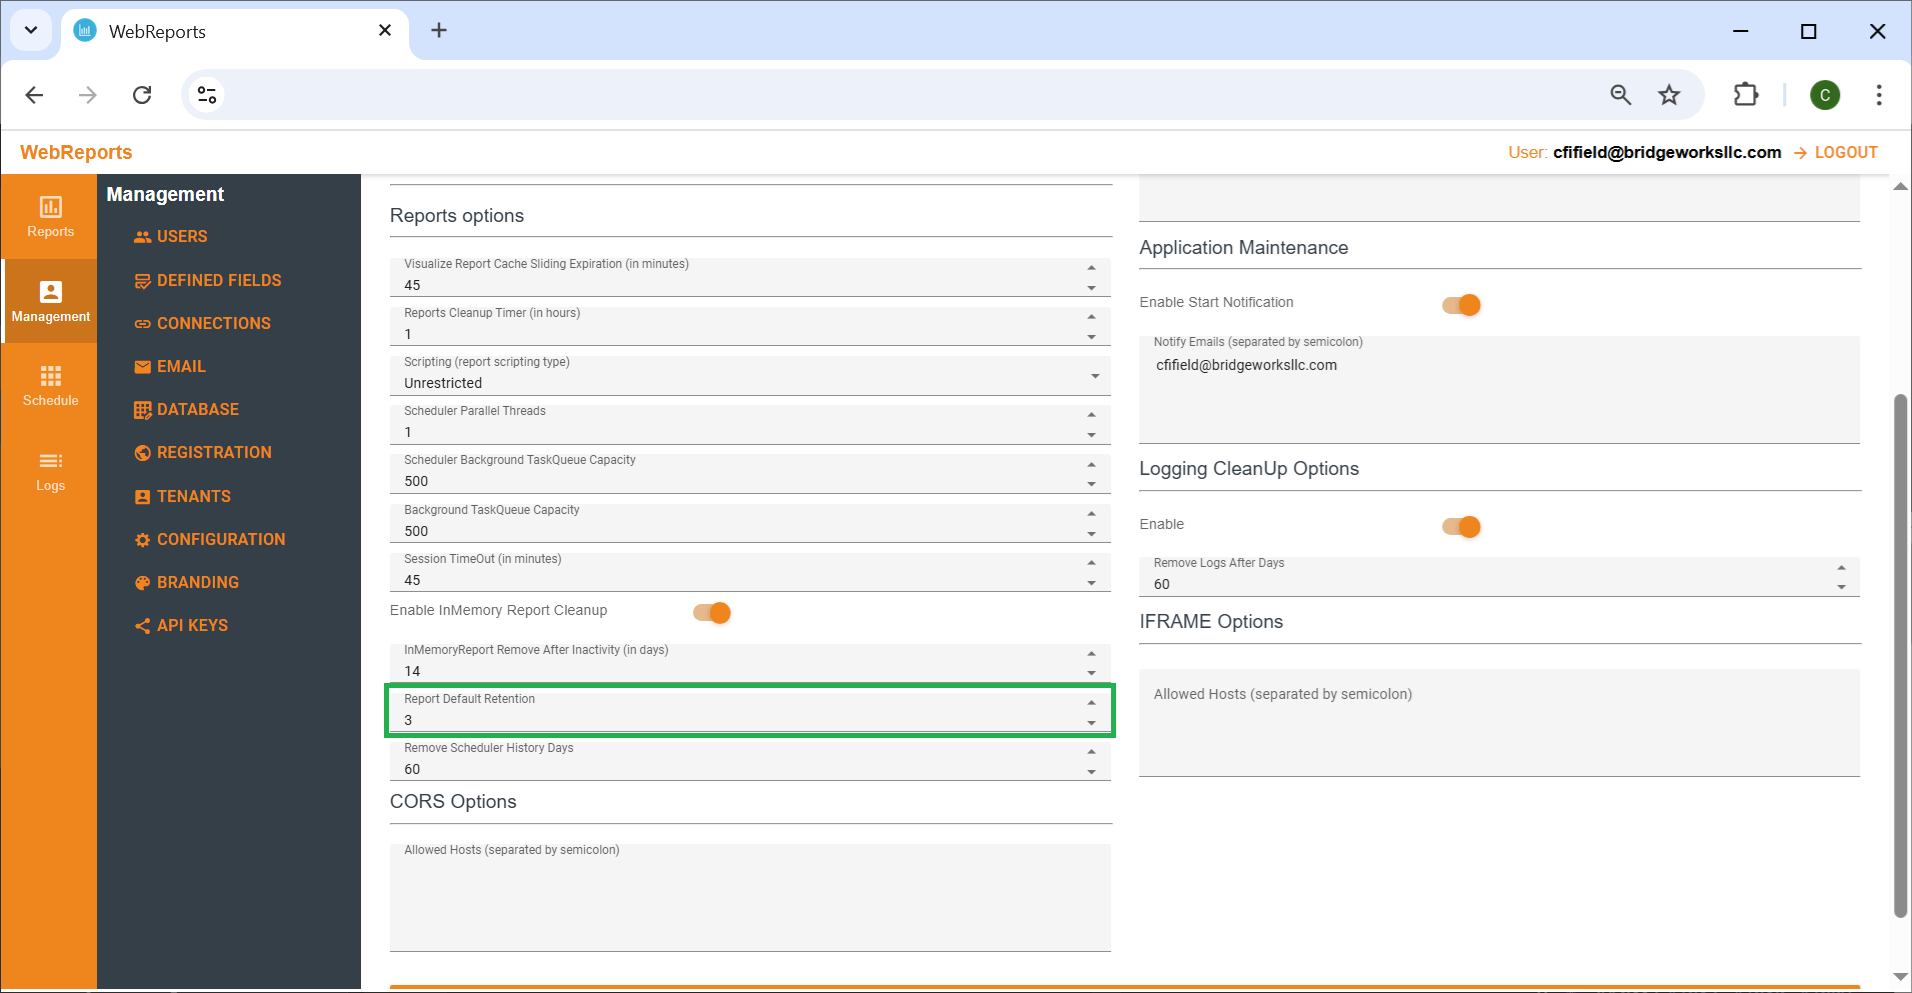
Task: Toggle Logging CleanUp Enable switch
Action: pyautogui.click(x=1461, y=527)
